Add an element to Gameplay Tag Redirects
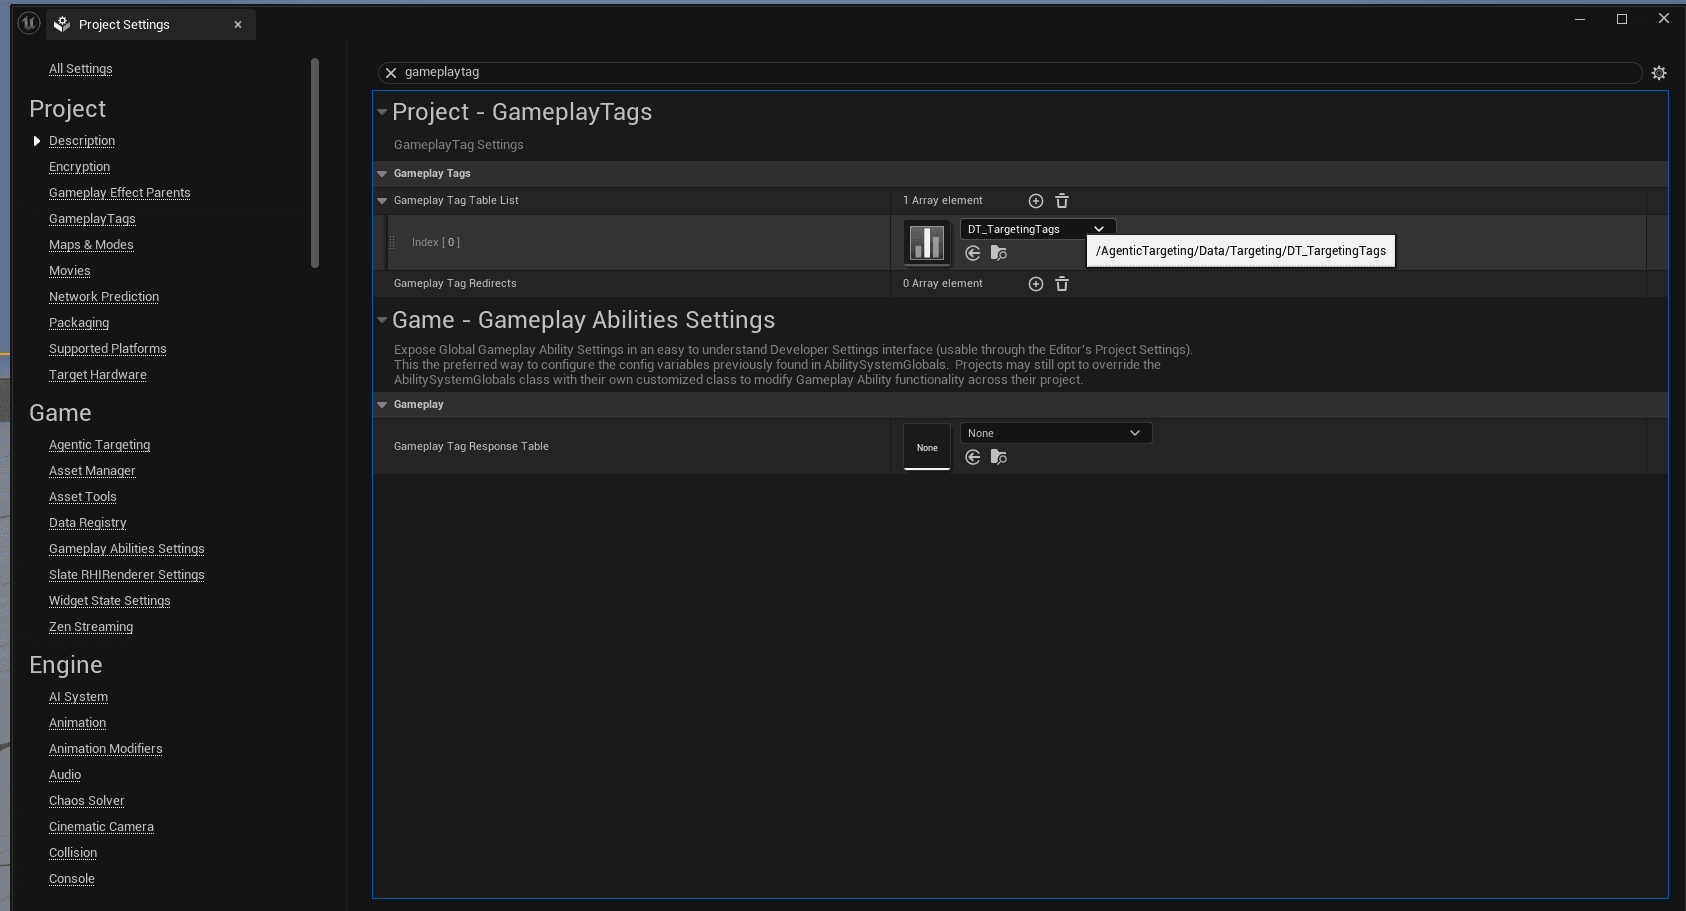Screen dimensions: 1686x911 1035,284
